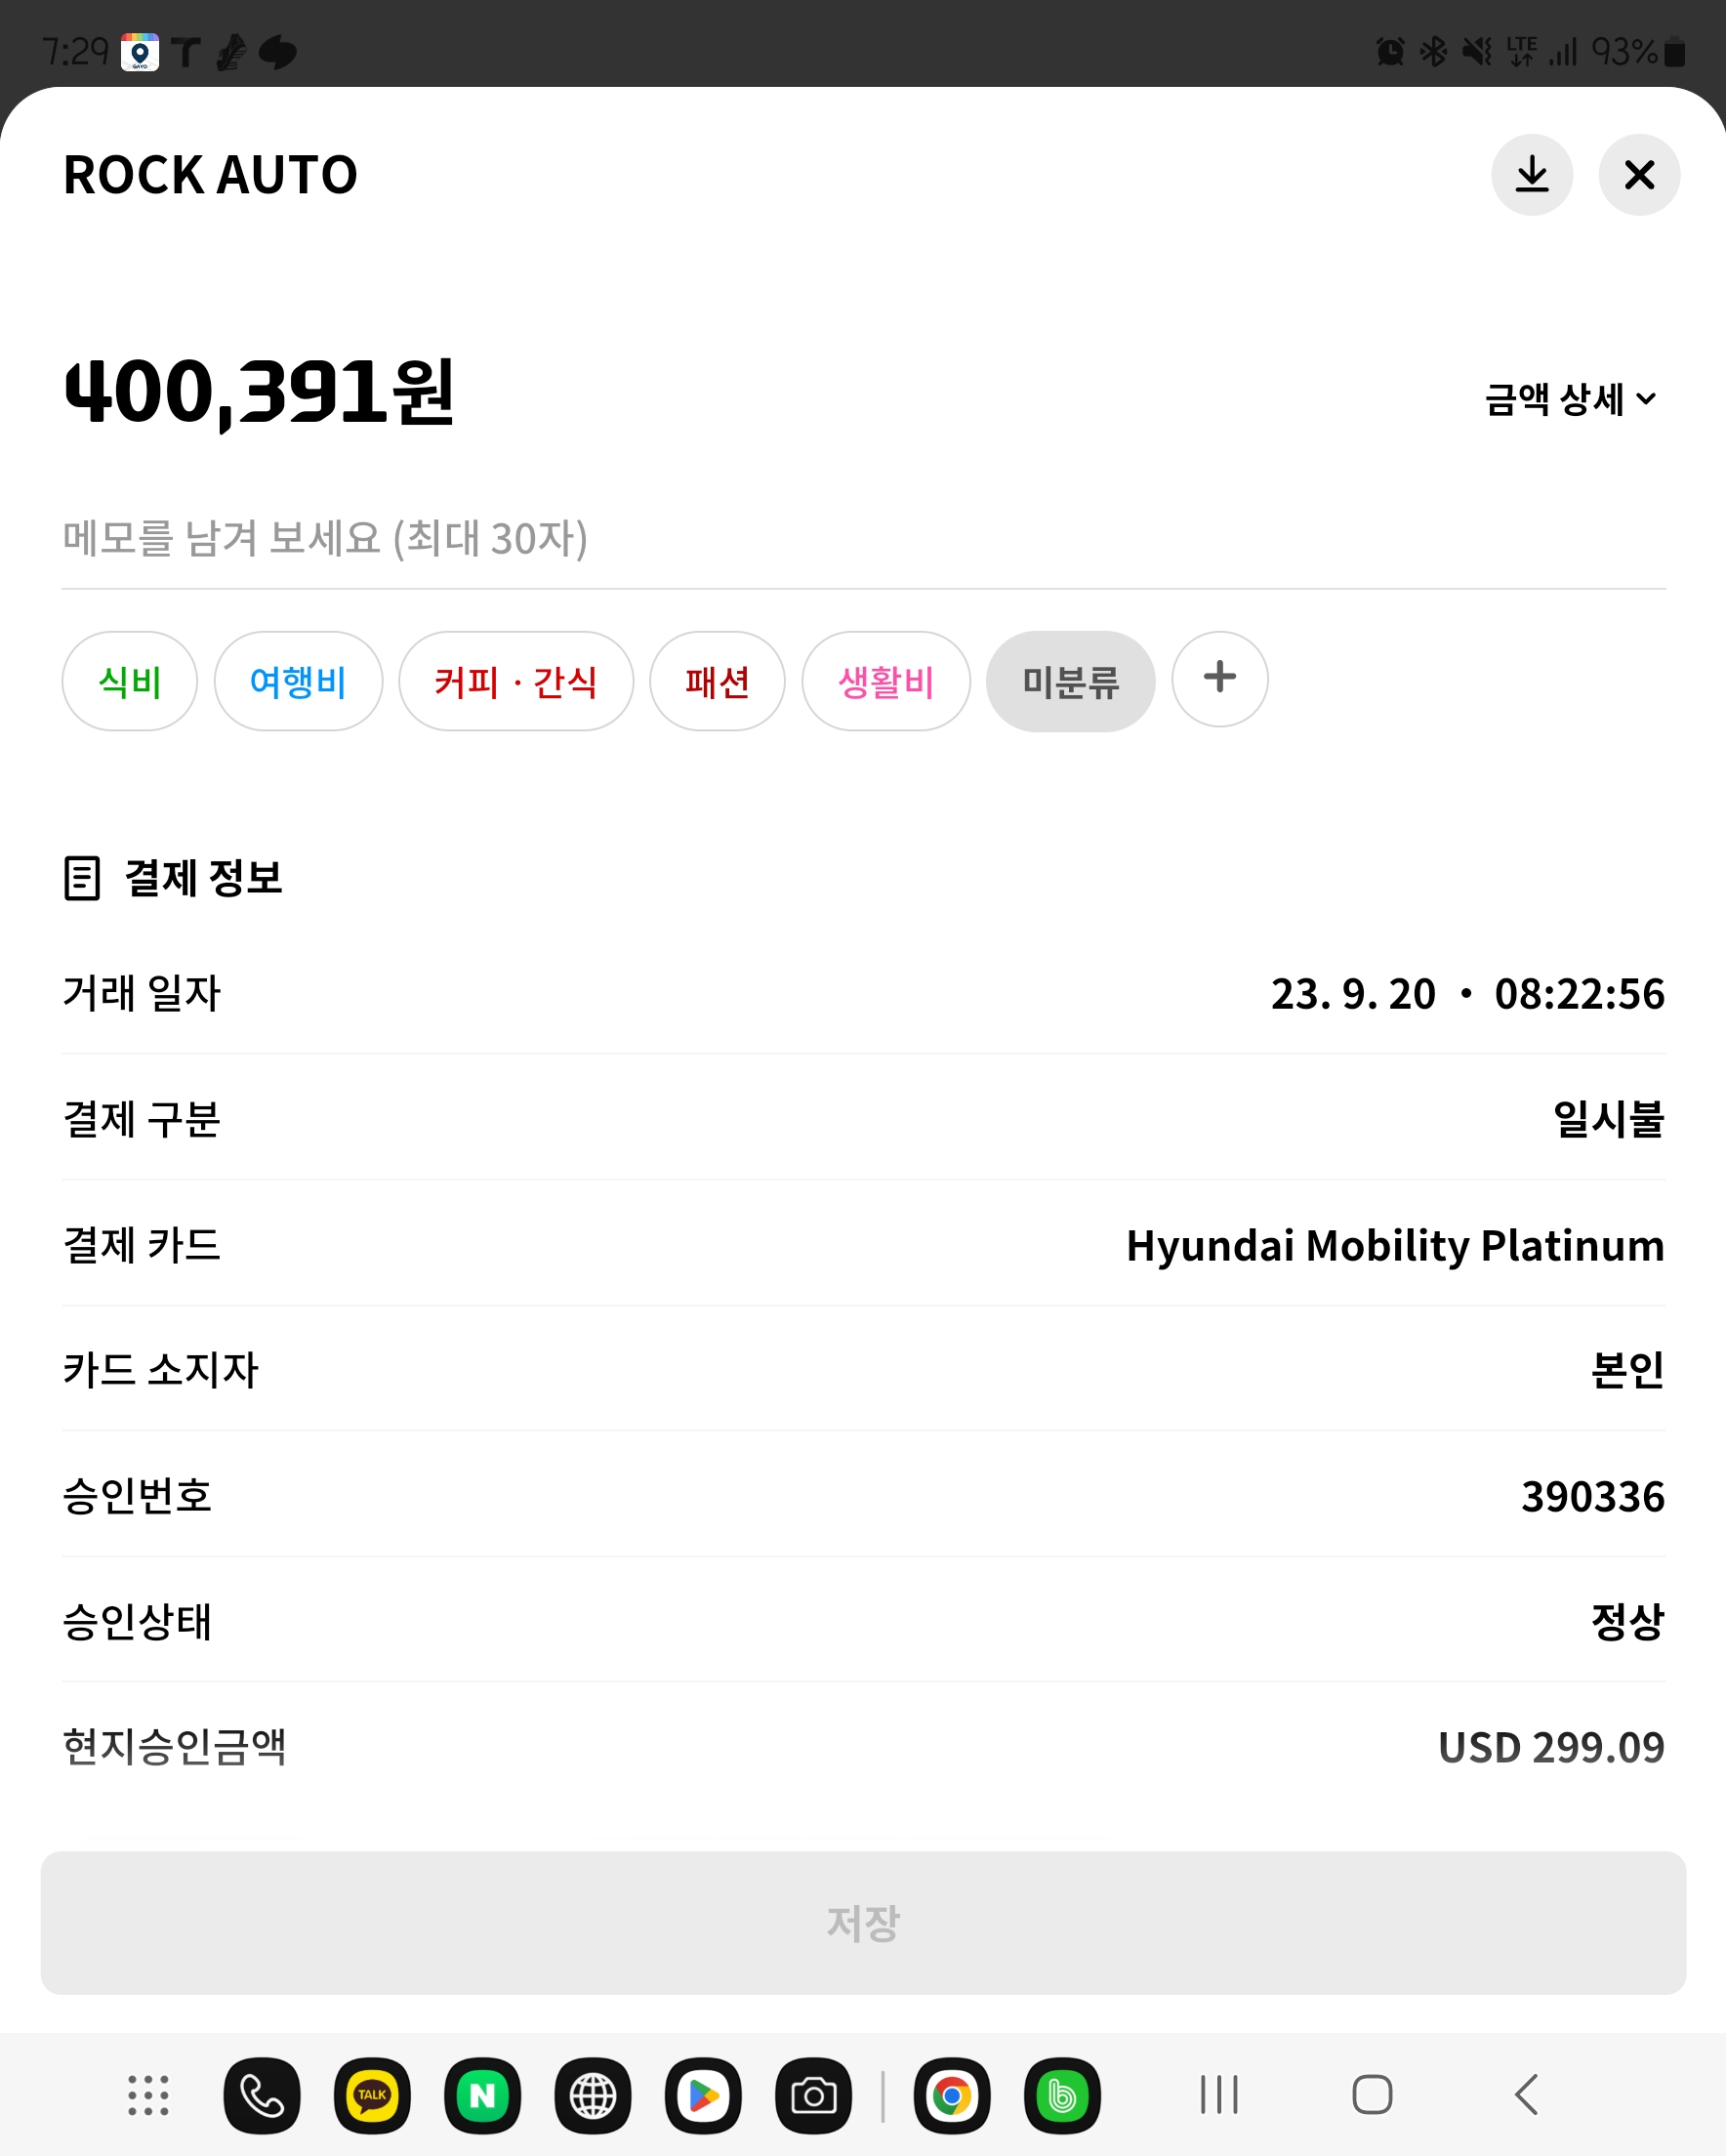
Task: Open the Camera app icon
Action: [813, 2095]
